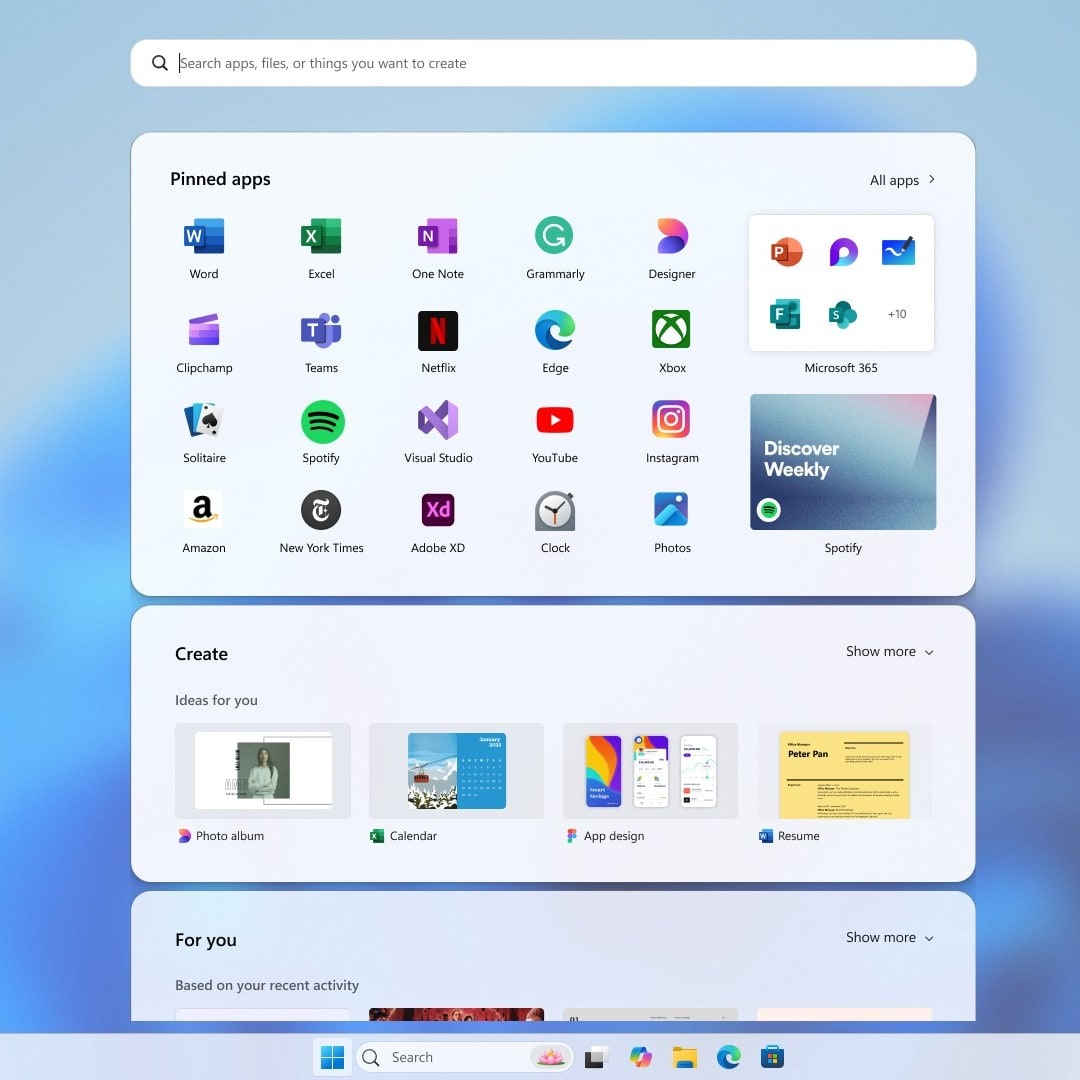Show the +10 more Microsoft 365 apps
Viewport: 1080px width, 1080px height.
(x=897, y=314)
